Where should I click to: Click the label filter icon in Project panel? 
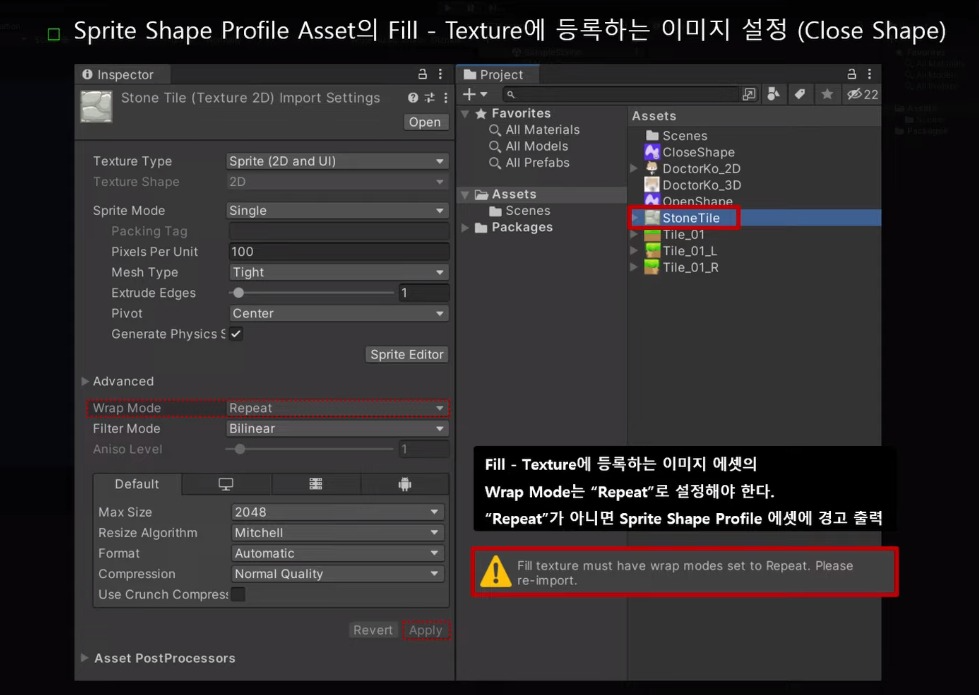(x=801, y=93)
